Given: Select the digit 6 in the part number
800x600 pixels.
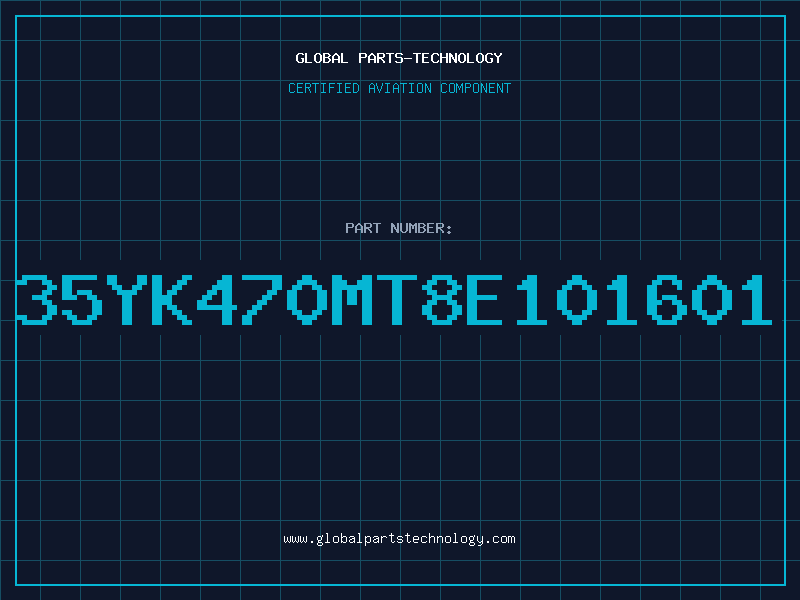Looking at the screenshot, I should click(667, 299).
